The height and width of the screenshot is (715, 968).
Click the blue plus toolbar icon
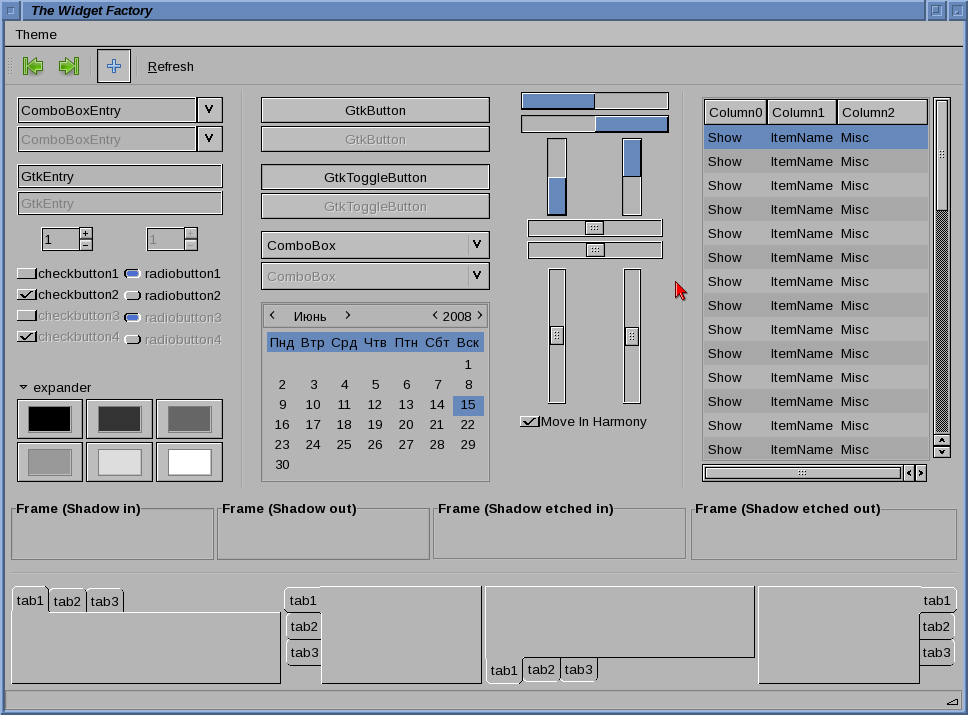(x=113, y=65)
